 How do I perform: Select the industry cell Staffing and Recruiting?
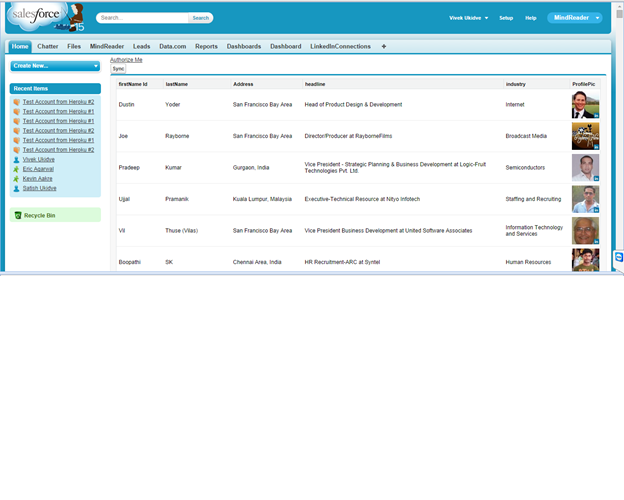(x=533, y=199)
